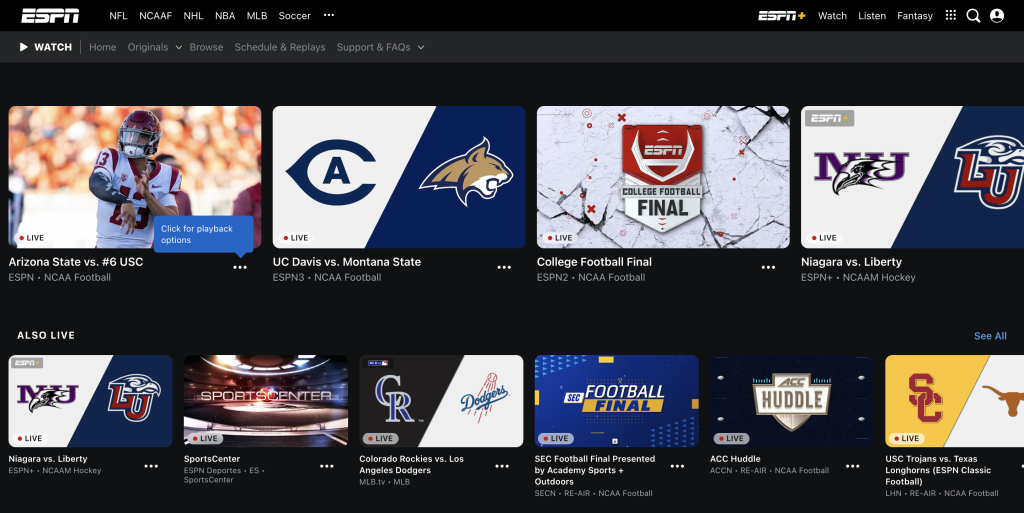Image resolution: width=1024 pixels, height=513 pixels.
Task: Open options for SEC Football Final
Action: pos(677,466)
